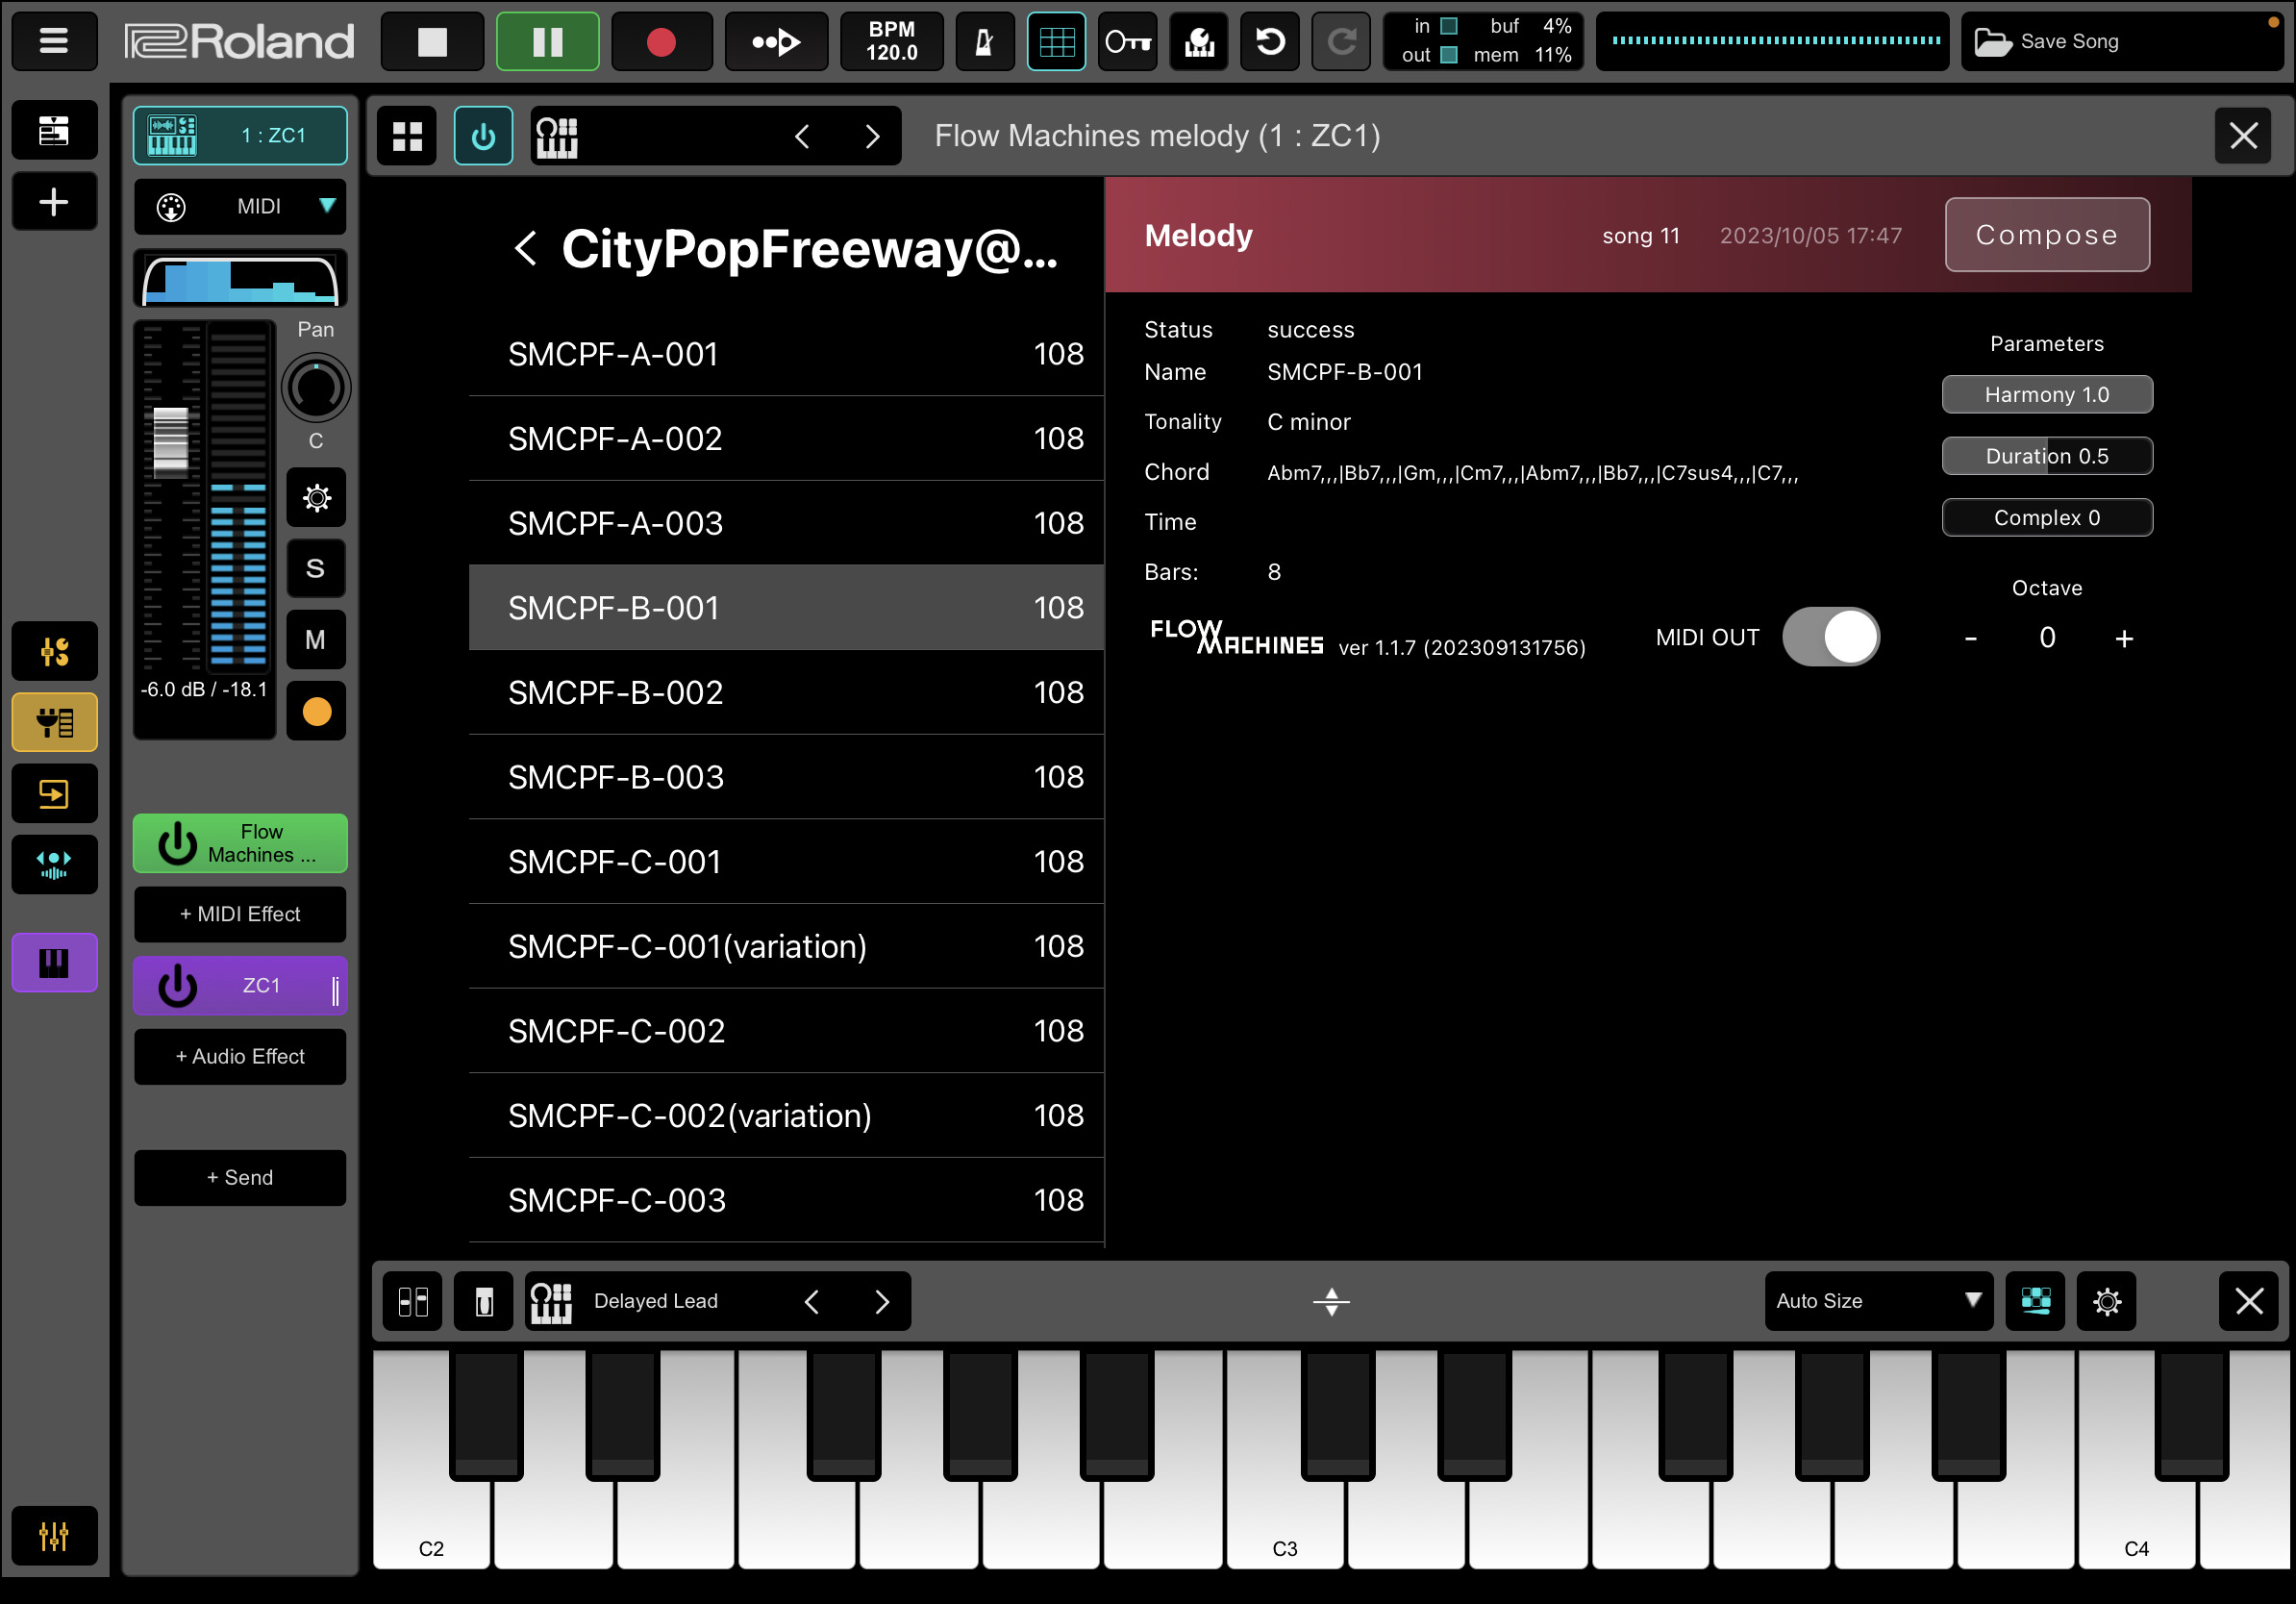Mute the track with M button
Image resolution: width=2296 pixels, height=1604 pixels.
(316, 640)
